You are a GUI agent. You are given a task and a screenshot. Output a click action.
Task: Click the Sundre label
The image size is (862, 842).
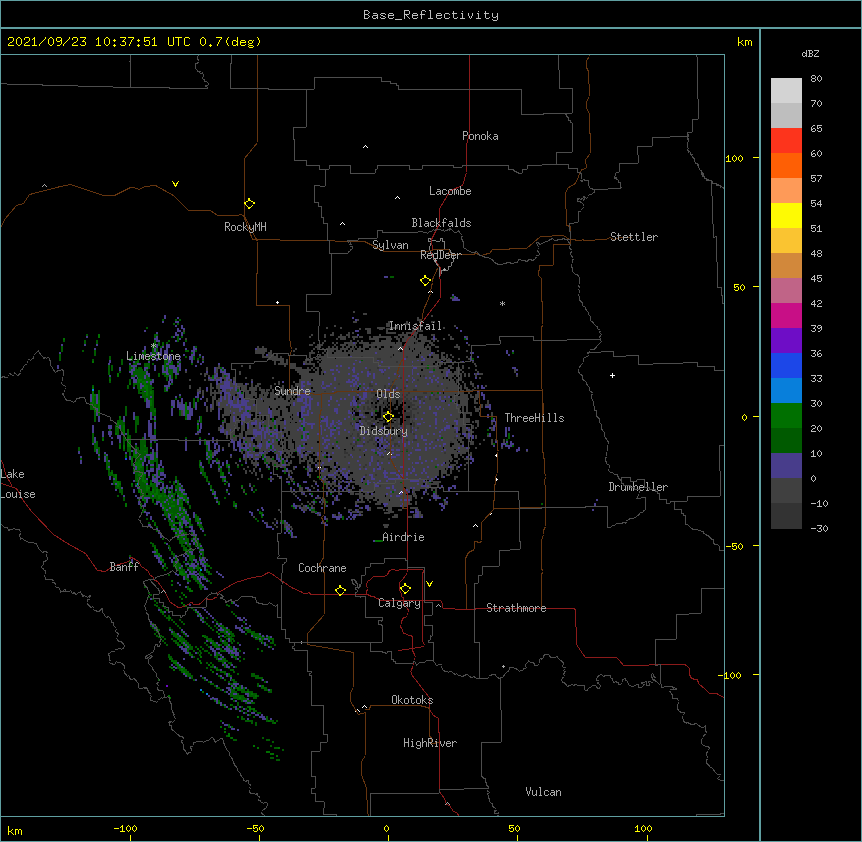click(x=292, y=391)
